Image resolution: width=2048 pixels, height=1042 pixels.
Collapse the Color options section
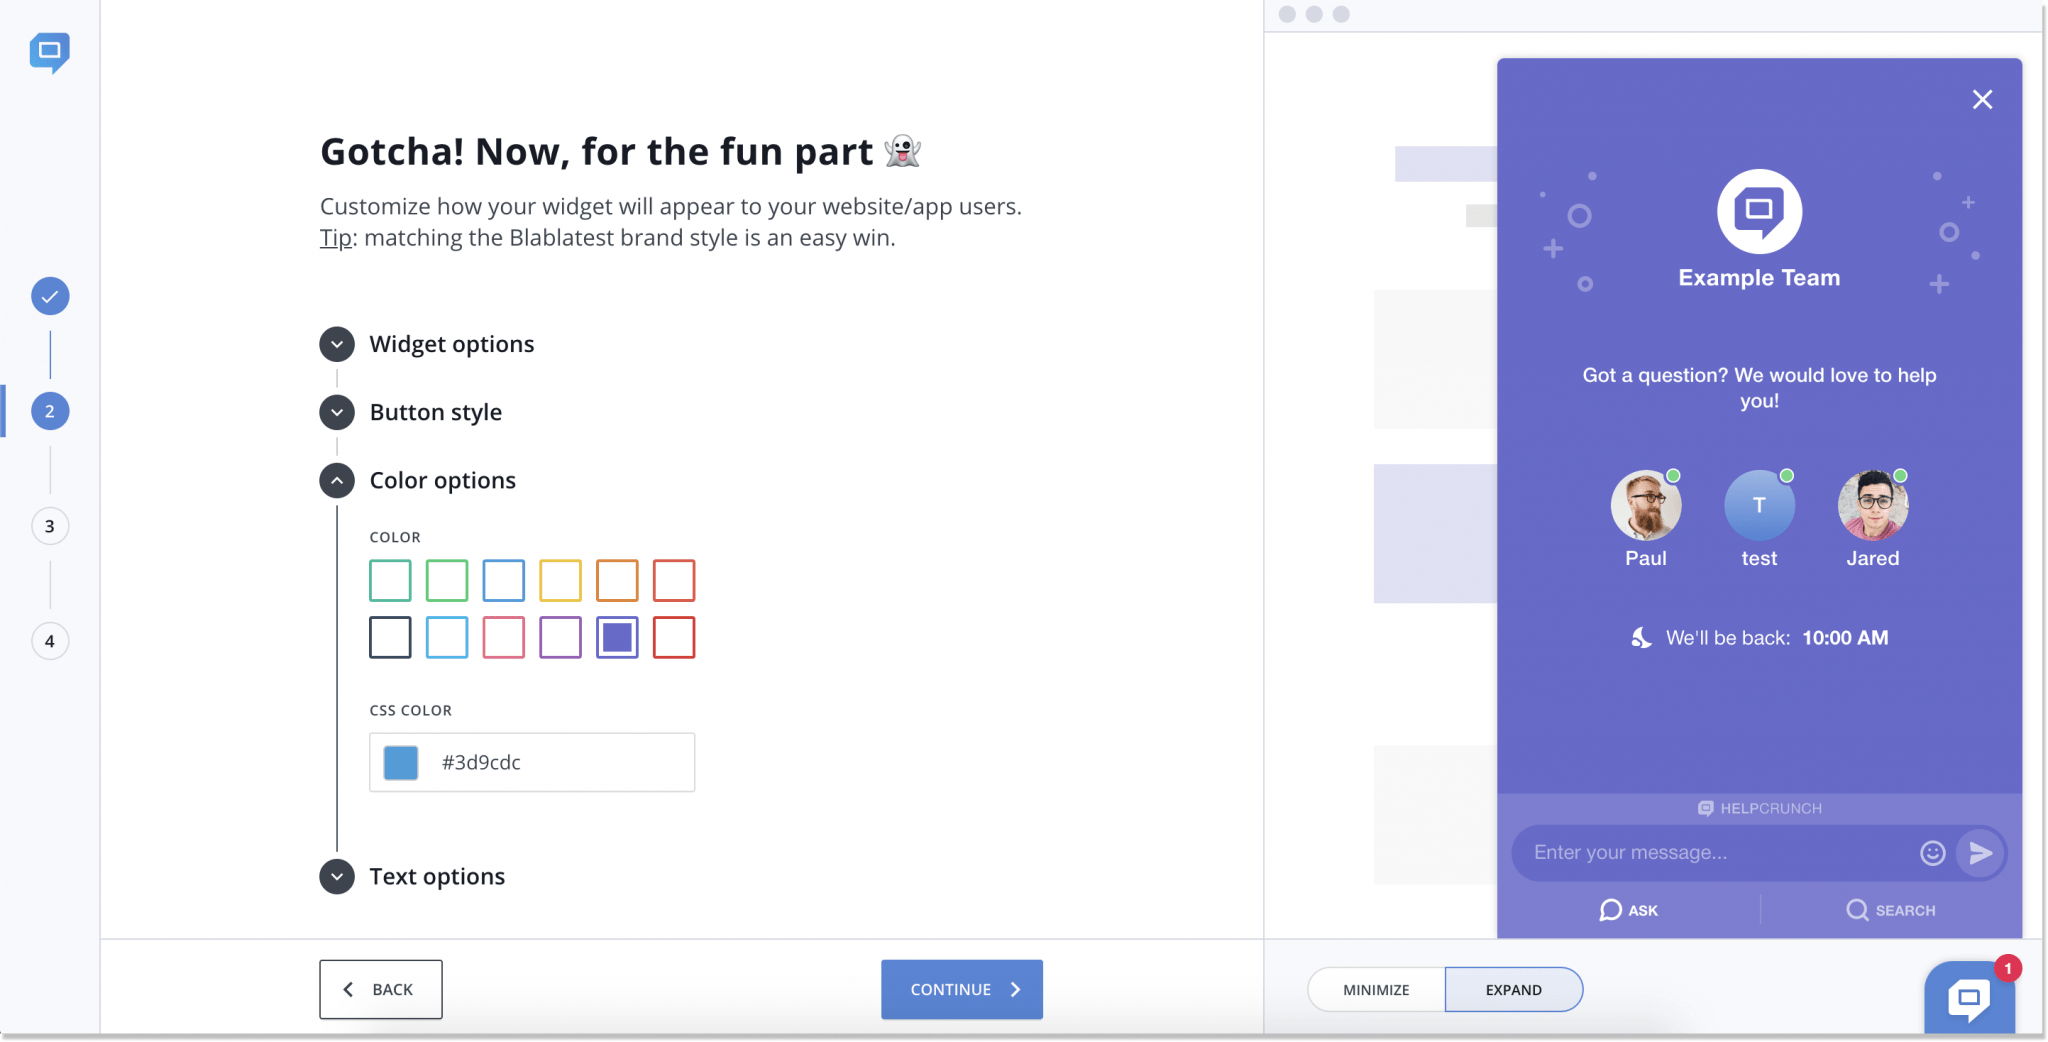[337, 480]
